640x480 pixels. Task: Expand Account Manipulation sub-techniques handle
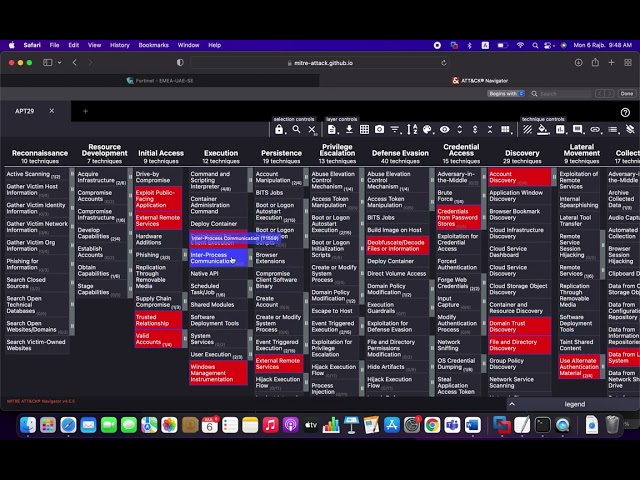point(306,177)
